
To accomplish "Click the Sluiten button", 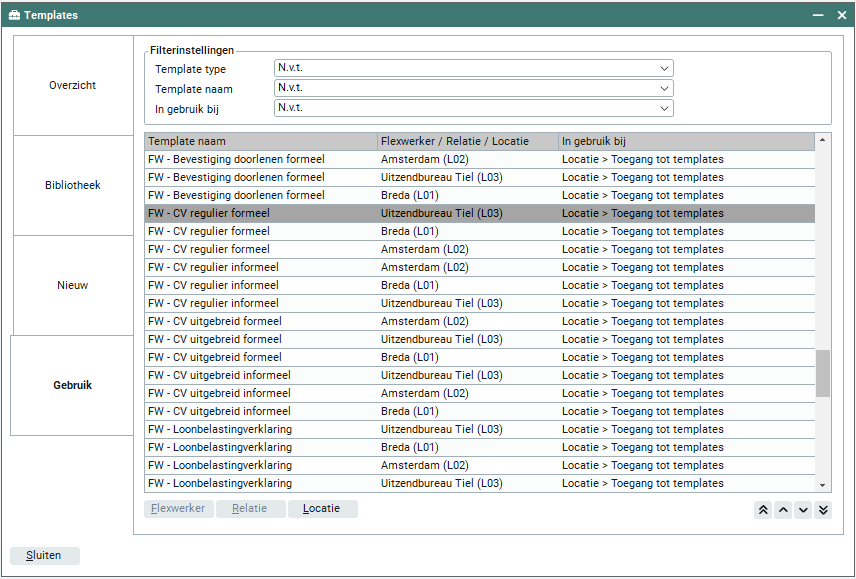I will [x=44, y=556].
